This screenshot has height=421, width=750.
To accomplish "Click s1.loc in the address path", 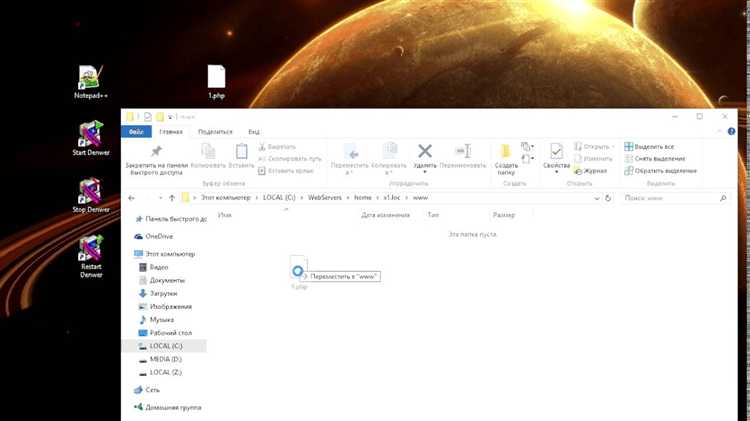I will pyautogui.click(x=392, y=198).
